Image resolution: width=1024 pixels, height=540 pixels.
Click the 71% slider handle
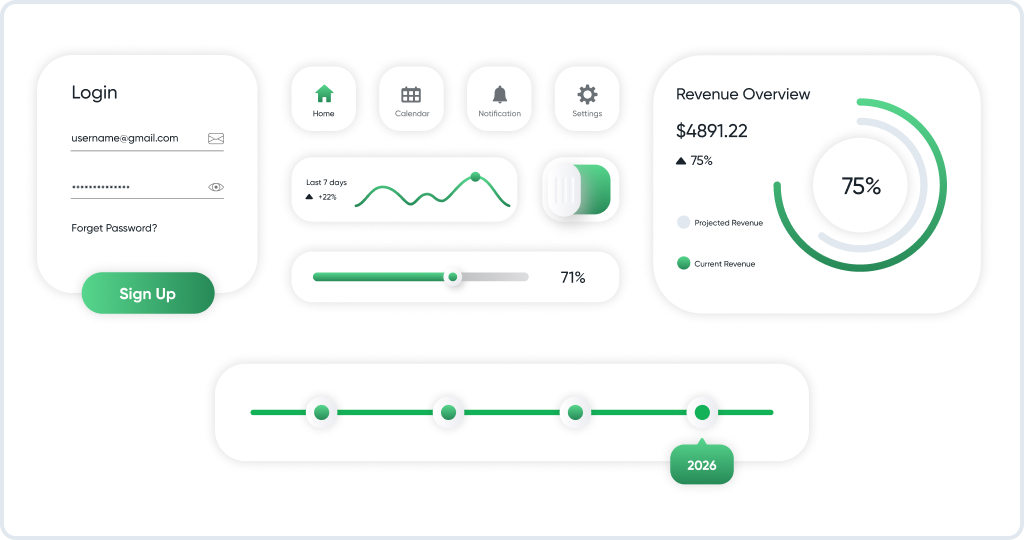452,277
